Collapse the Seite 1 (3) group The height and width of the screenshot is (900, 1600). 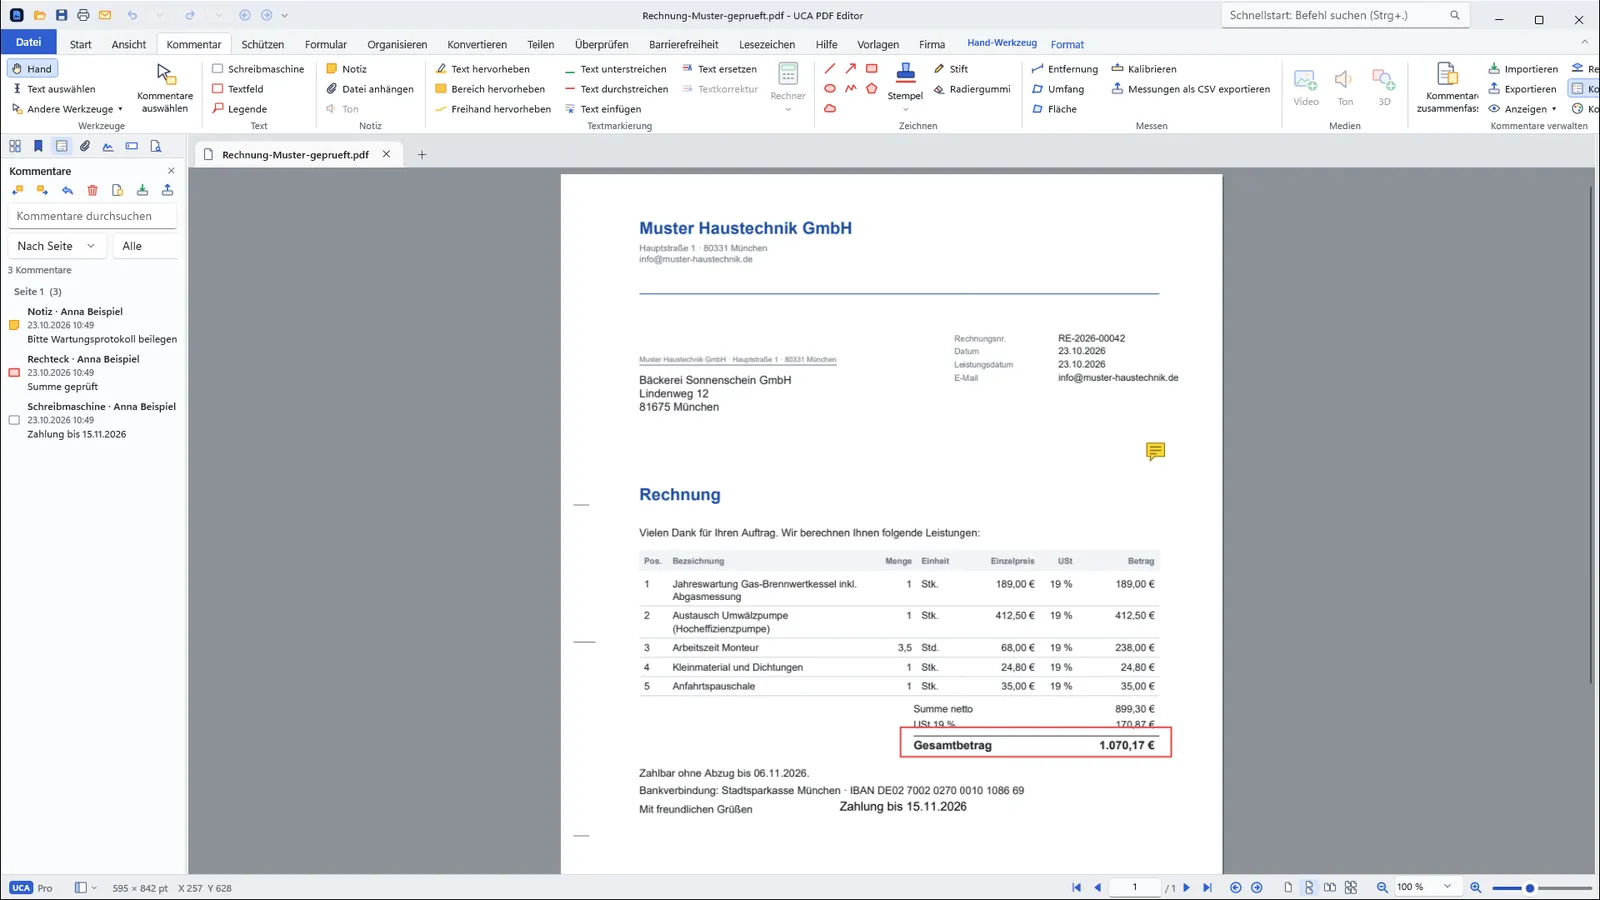(37, 292)
